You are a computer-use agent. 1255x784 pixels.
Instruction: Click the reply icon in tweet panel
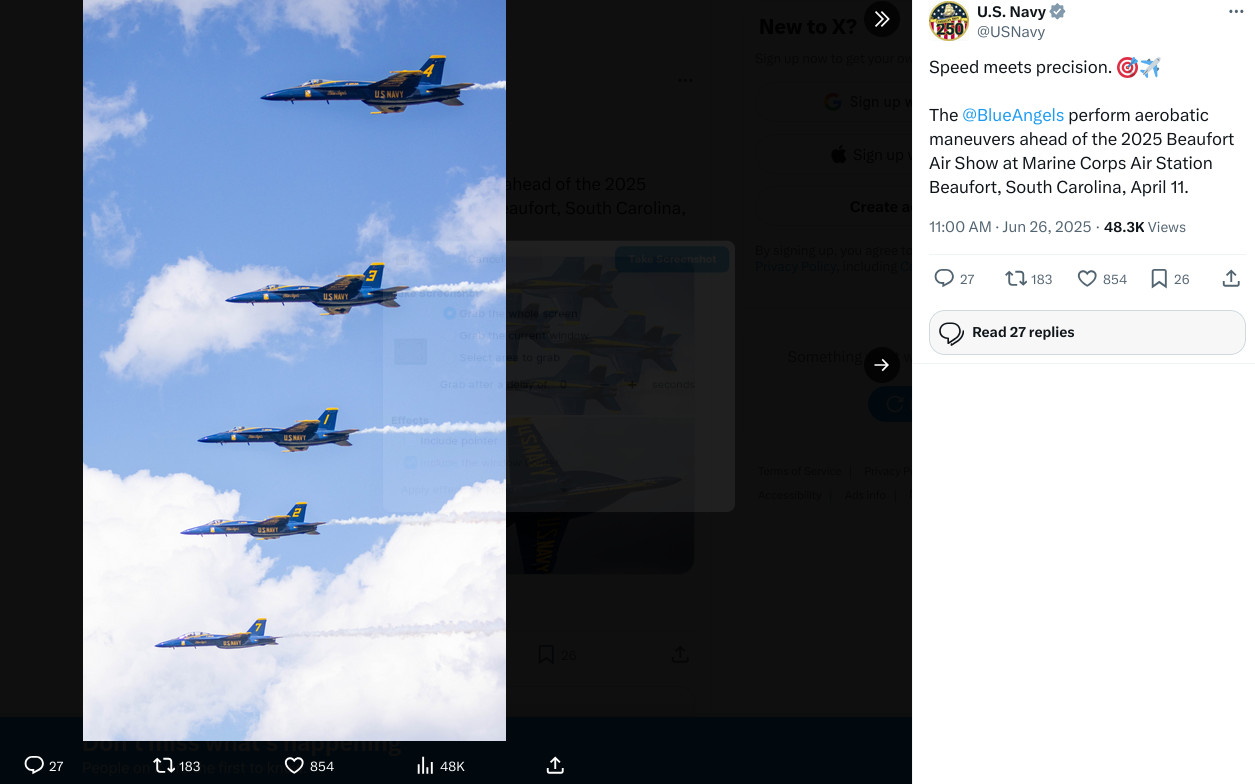pyautogui.click(x=944, y=279)
